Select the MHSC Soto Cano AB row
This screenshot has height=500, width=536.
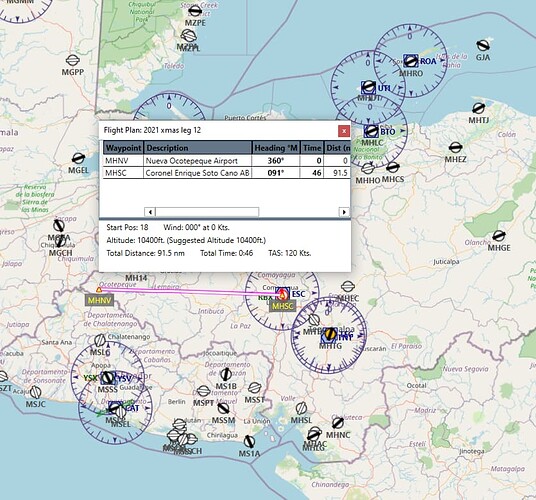pyautogui.click(x=227, y=173)
